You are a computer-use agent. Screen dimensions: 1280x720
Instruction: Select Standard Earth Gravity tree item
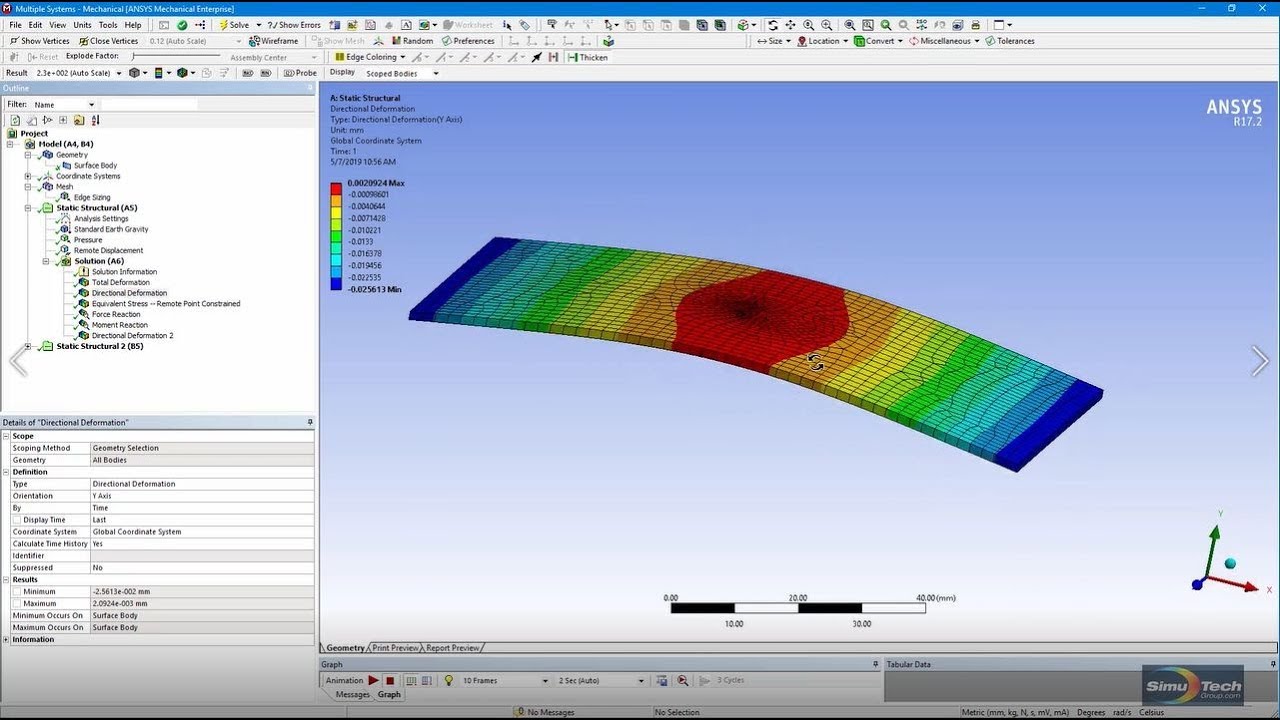tap(111, 229)
